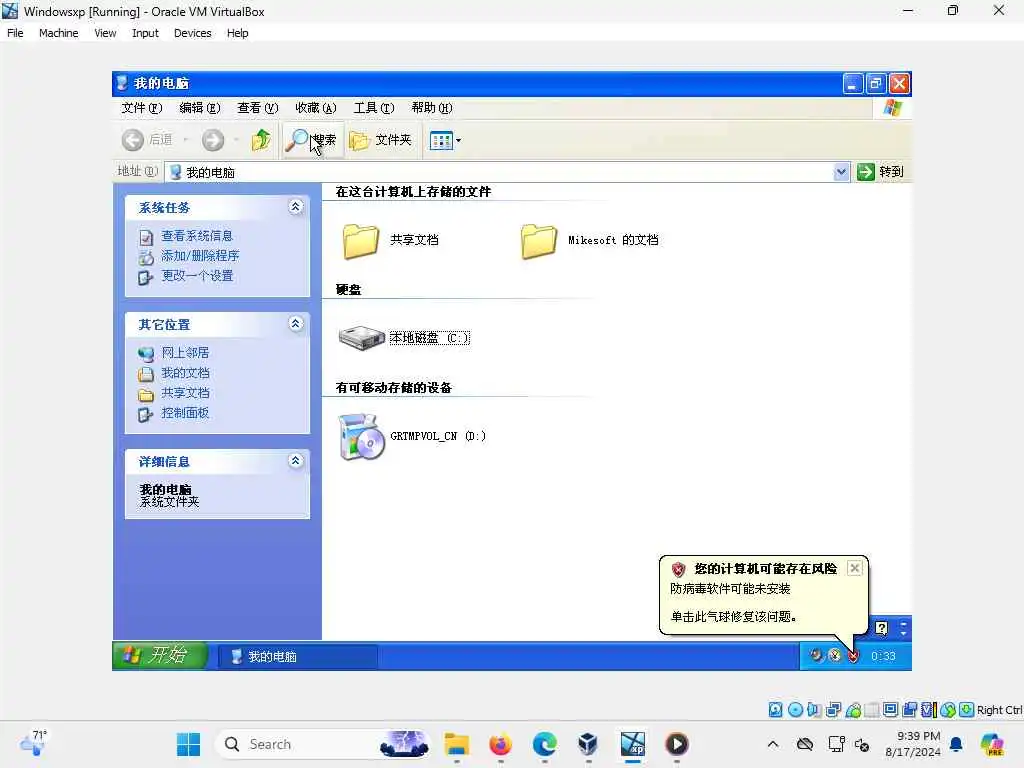
Task: Open VirtualBox View menu
Action: pyautogui.click(x=104, y=33)
